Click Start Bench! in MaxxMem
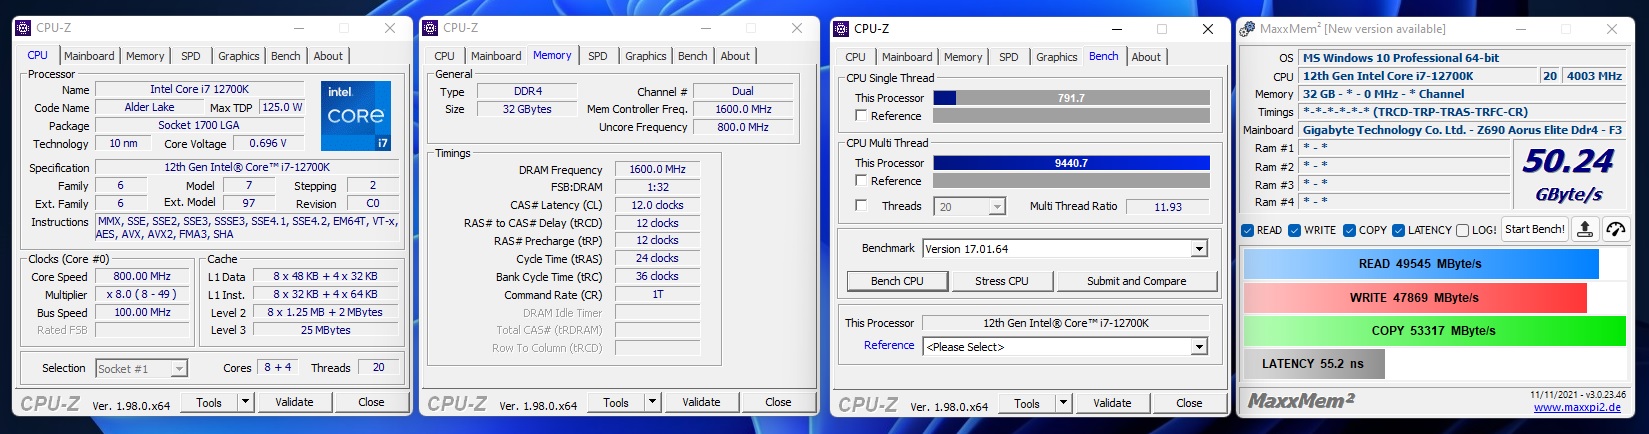 1535,229
